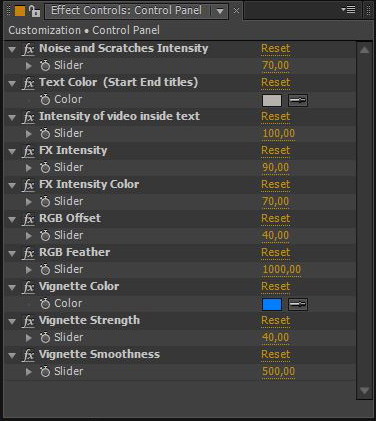Screen dimensions: 376x421
Task: Select the RGB Offset effect name
Action: point(70,218)
